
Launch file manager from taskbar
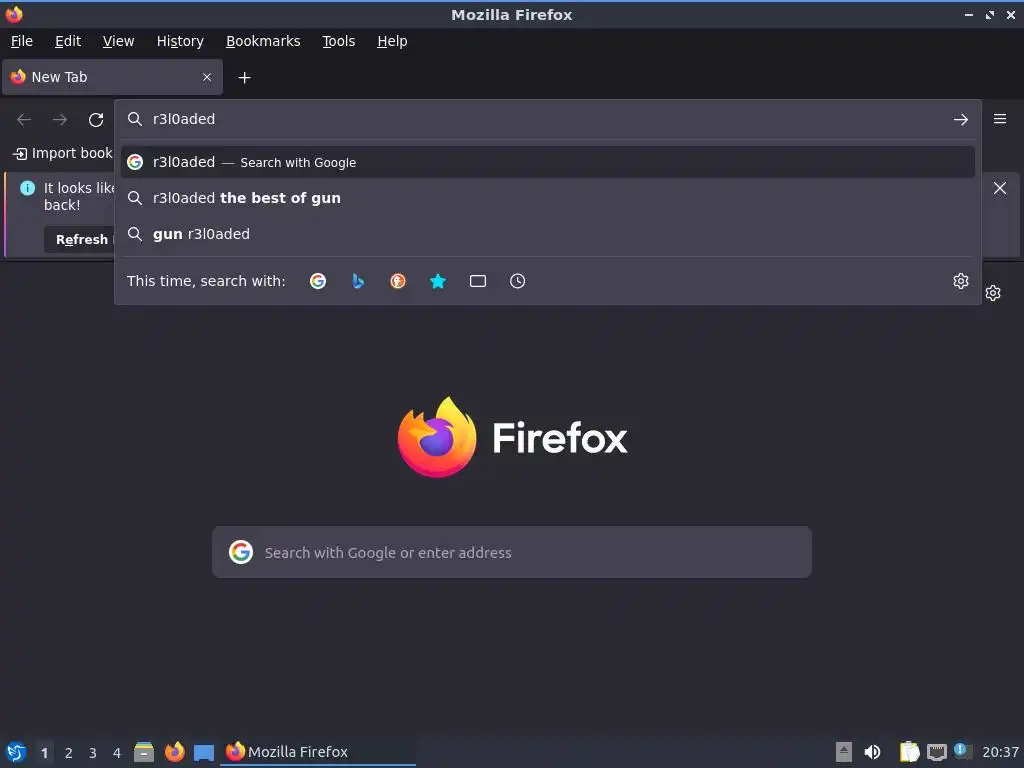[x=144, y=752]
